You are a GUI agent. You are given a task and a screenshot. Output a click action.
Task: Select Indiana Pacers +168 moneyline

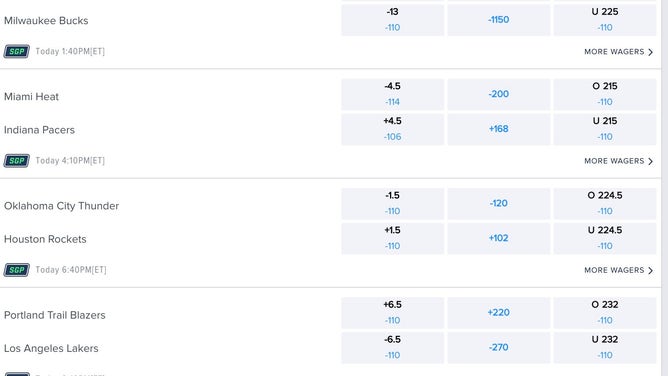[498, 129]
